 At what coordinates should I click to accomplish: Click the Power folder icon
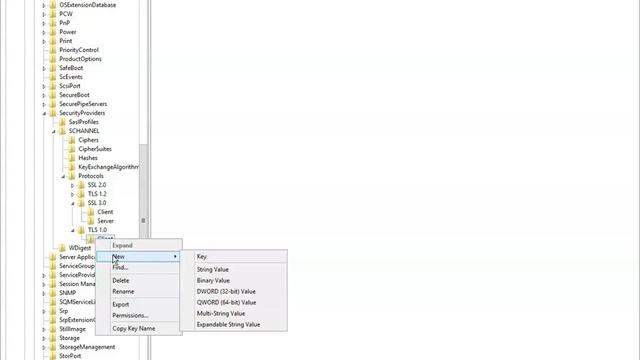(x=53, y=32)
